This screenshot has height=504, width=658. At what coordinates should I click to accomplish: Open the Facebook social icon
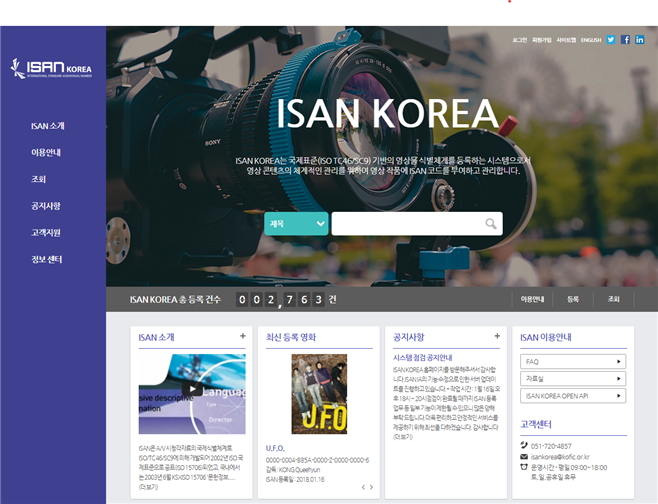tap(625, 40)
